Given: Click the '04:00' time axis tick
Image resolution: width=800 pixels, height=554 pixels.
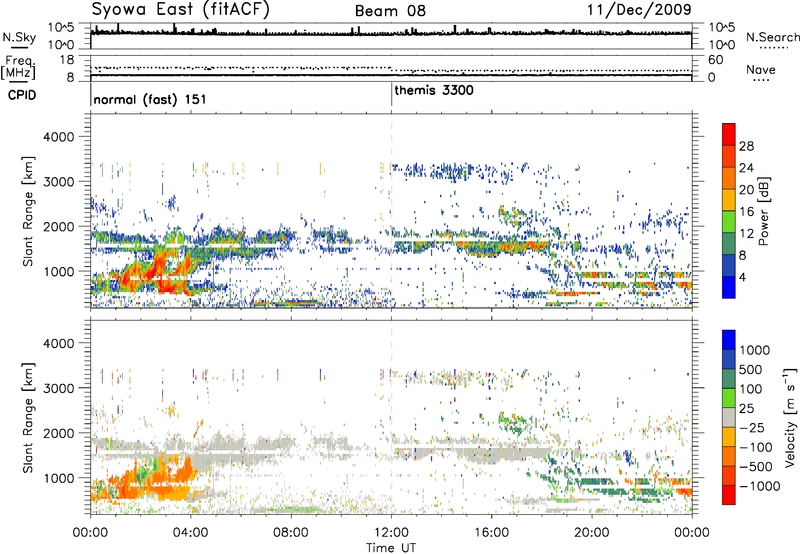Looking at the screenshot, I should tap(191, 533).
